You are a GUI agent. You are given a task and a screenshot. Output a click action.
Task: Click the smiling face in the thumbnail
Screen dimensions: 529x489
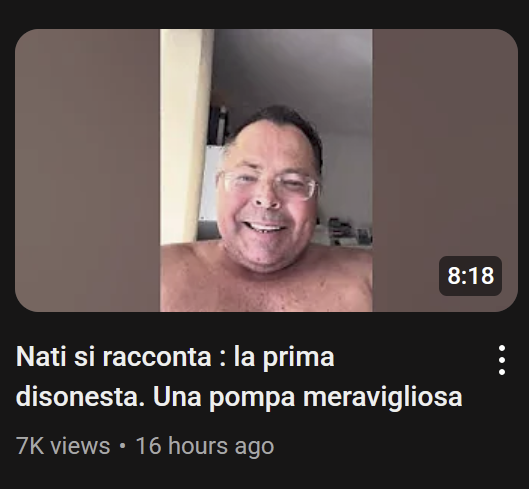[269, 189]
